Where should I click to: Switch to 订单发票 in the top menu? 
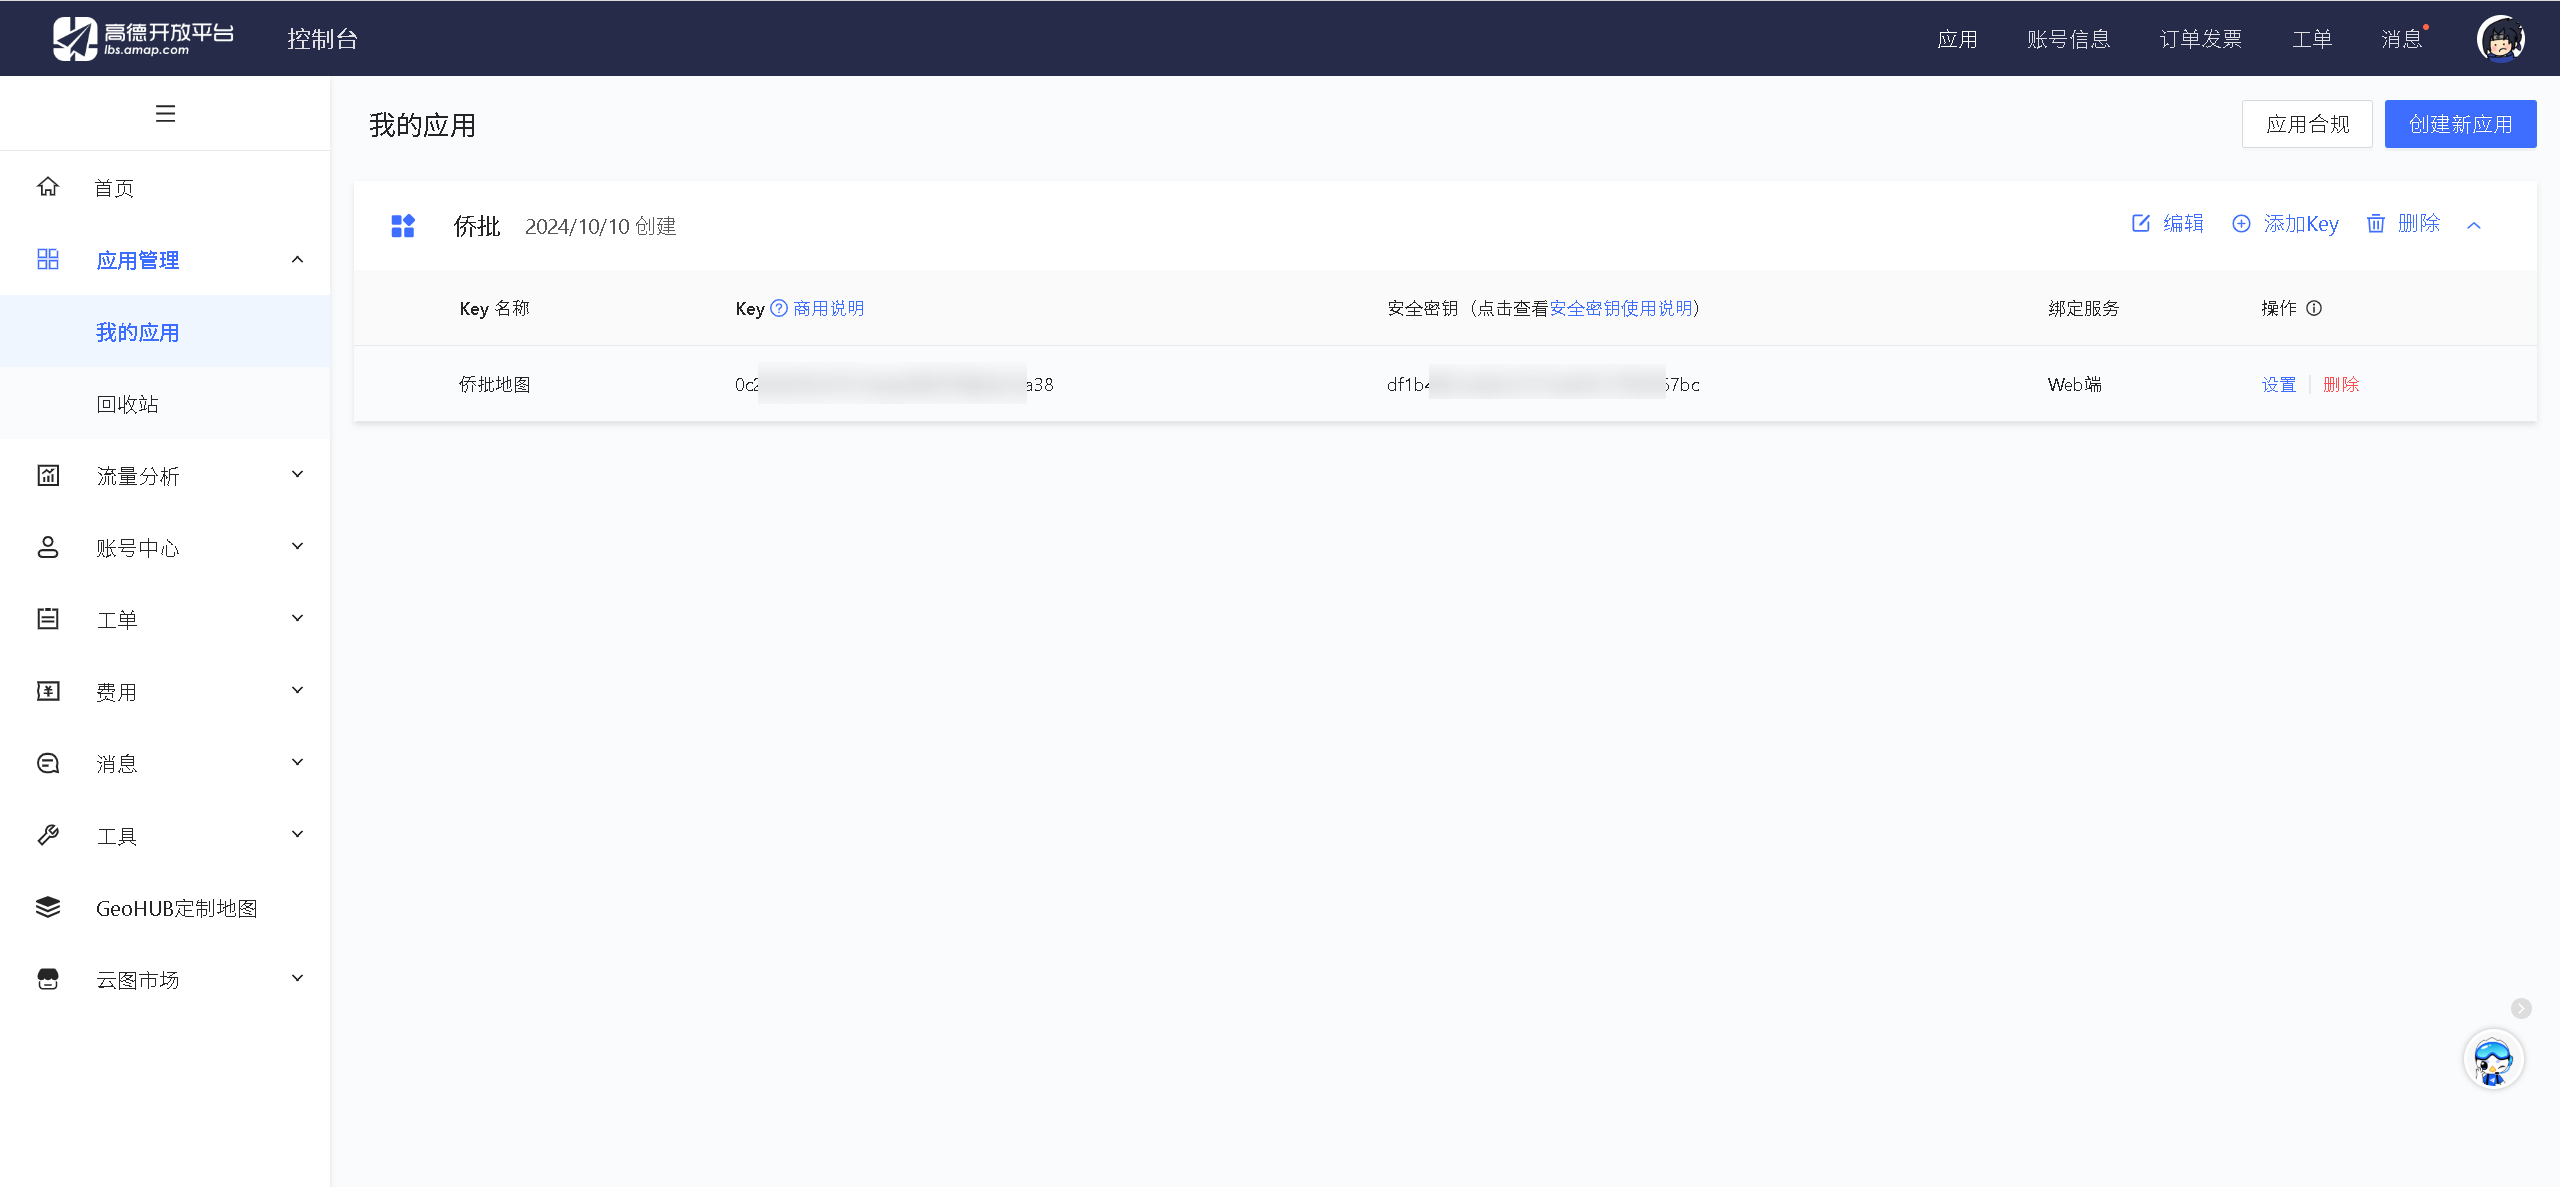[x=2199, y=38]
